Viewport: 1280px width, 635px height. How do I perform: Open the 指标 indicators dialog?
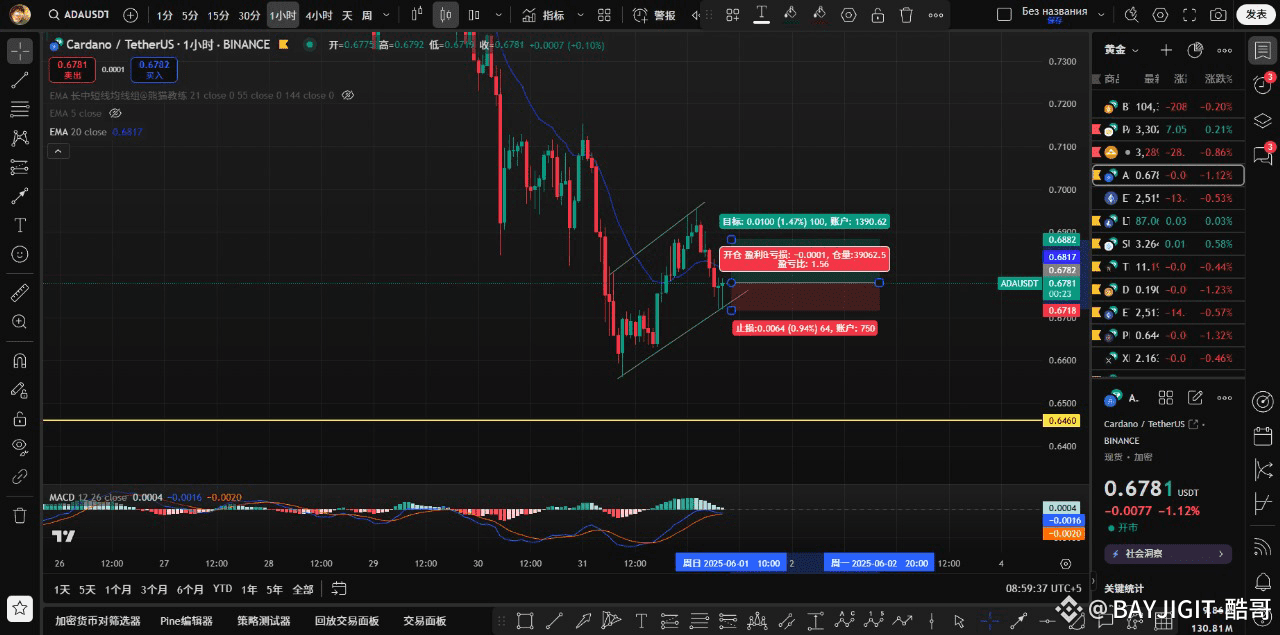click(543, 15)
